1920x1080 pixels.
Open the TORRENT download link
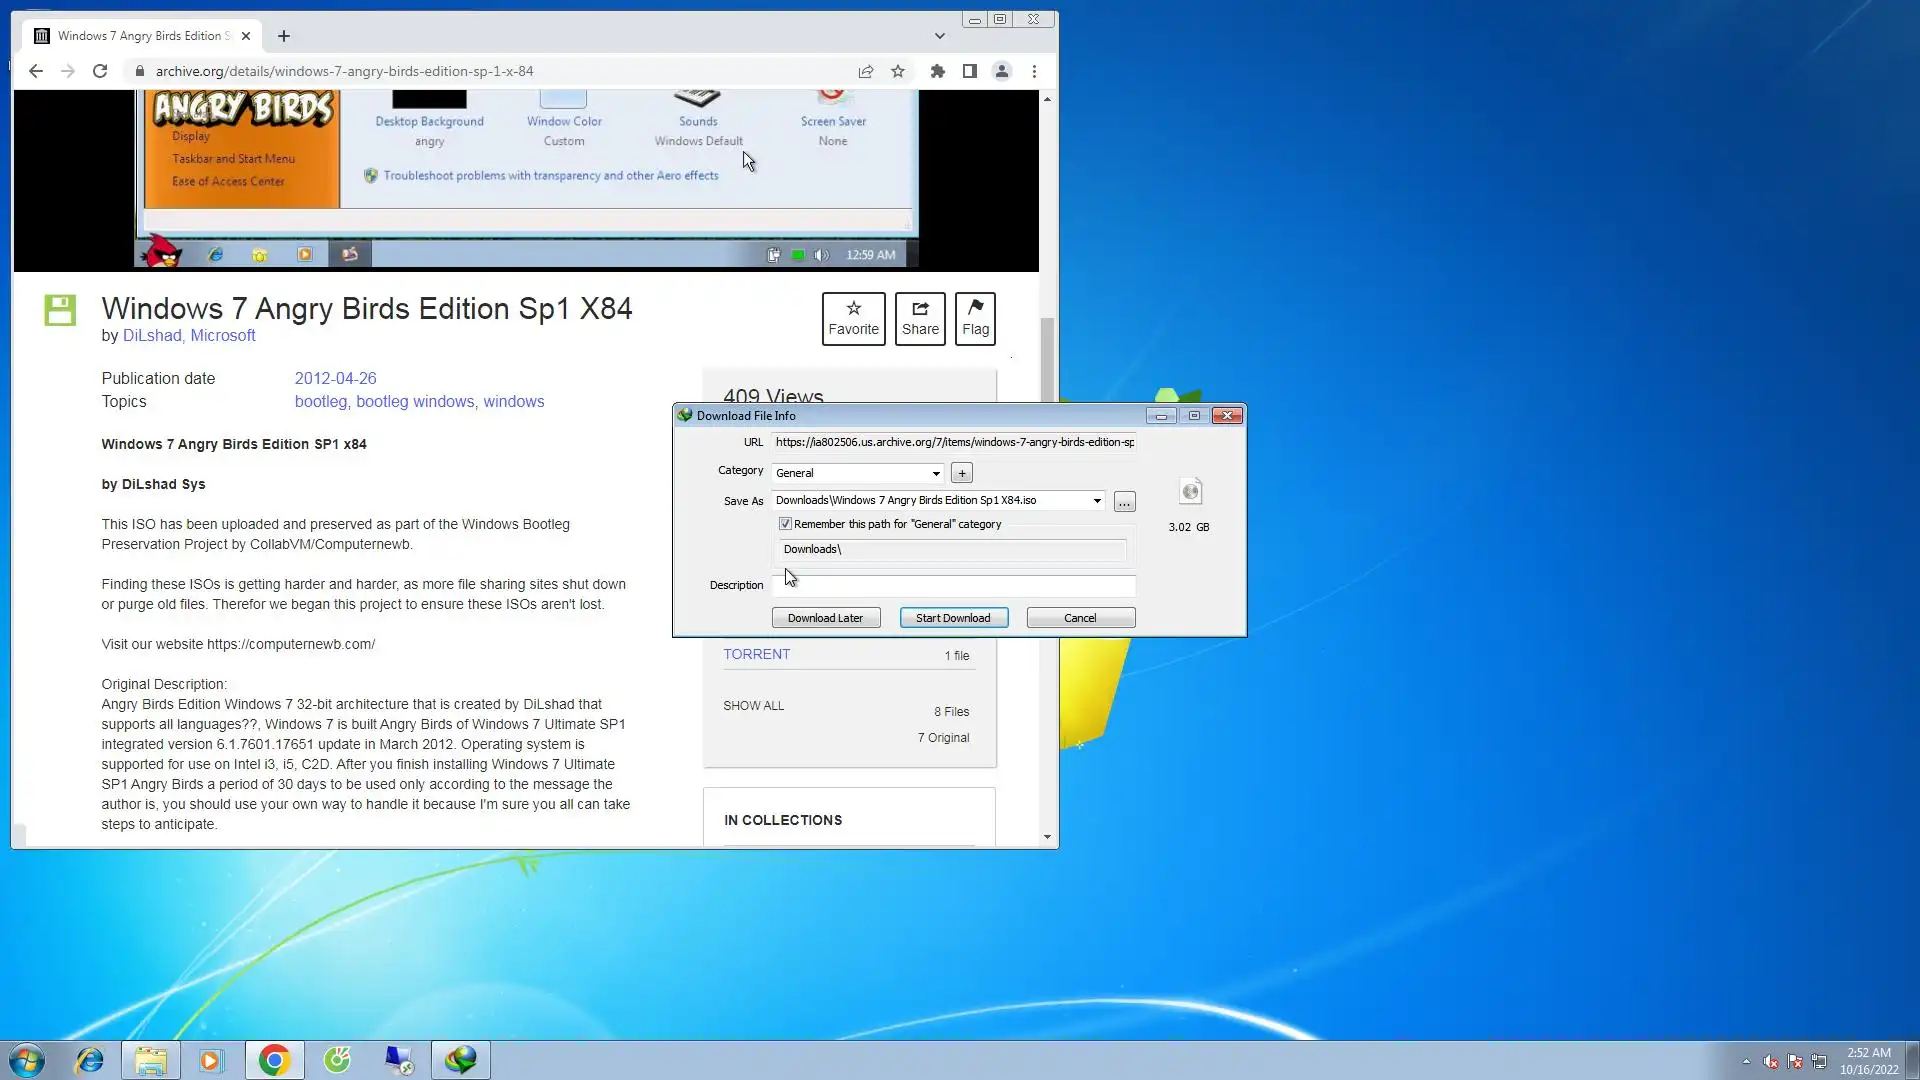(x=756, y=654)
